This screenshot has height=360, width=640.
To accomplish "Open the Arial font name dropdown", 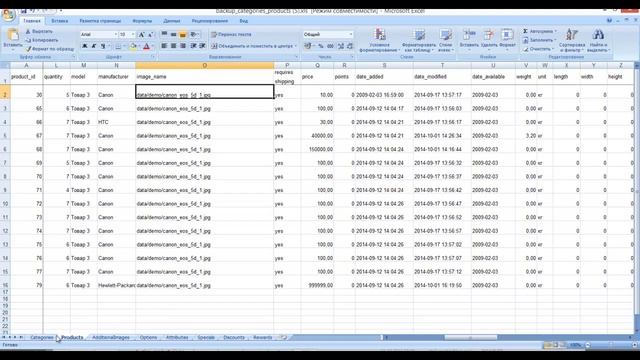I will (116, 35).
